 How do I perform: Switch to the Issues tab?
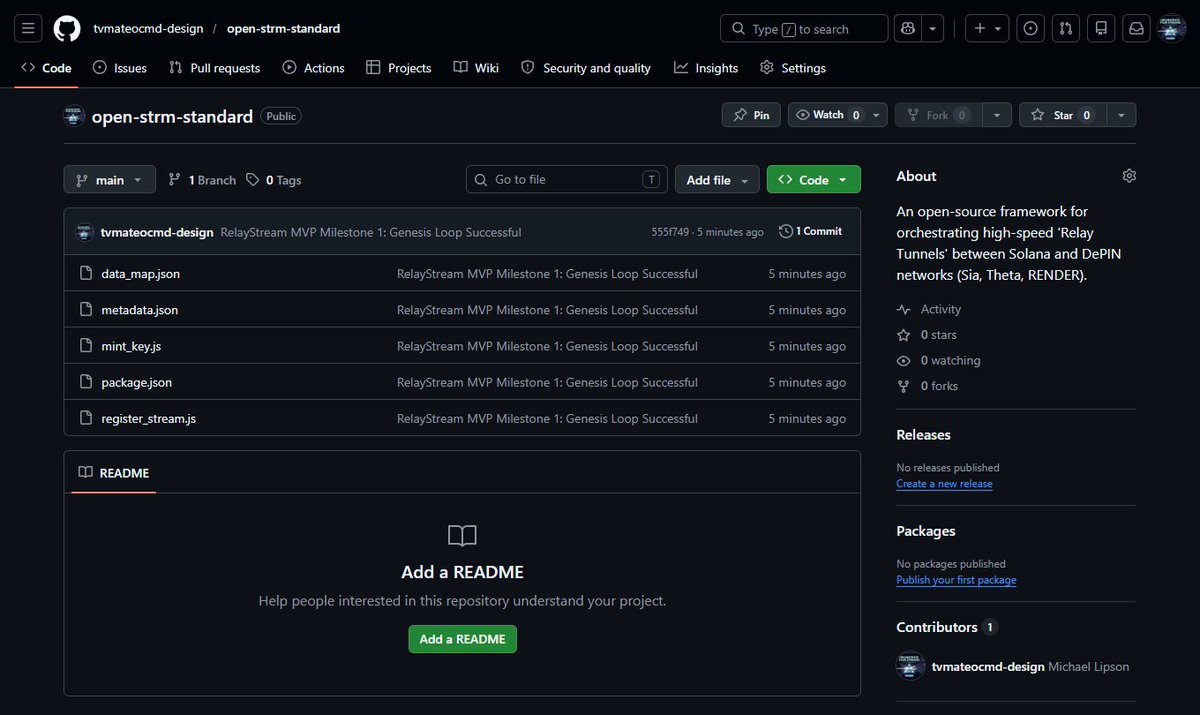pyautogui.click(x=120, y=68)
